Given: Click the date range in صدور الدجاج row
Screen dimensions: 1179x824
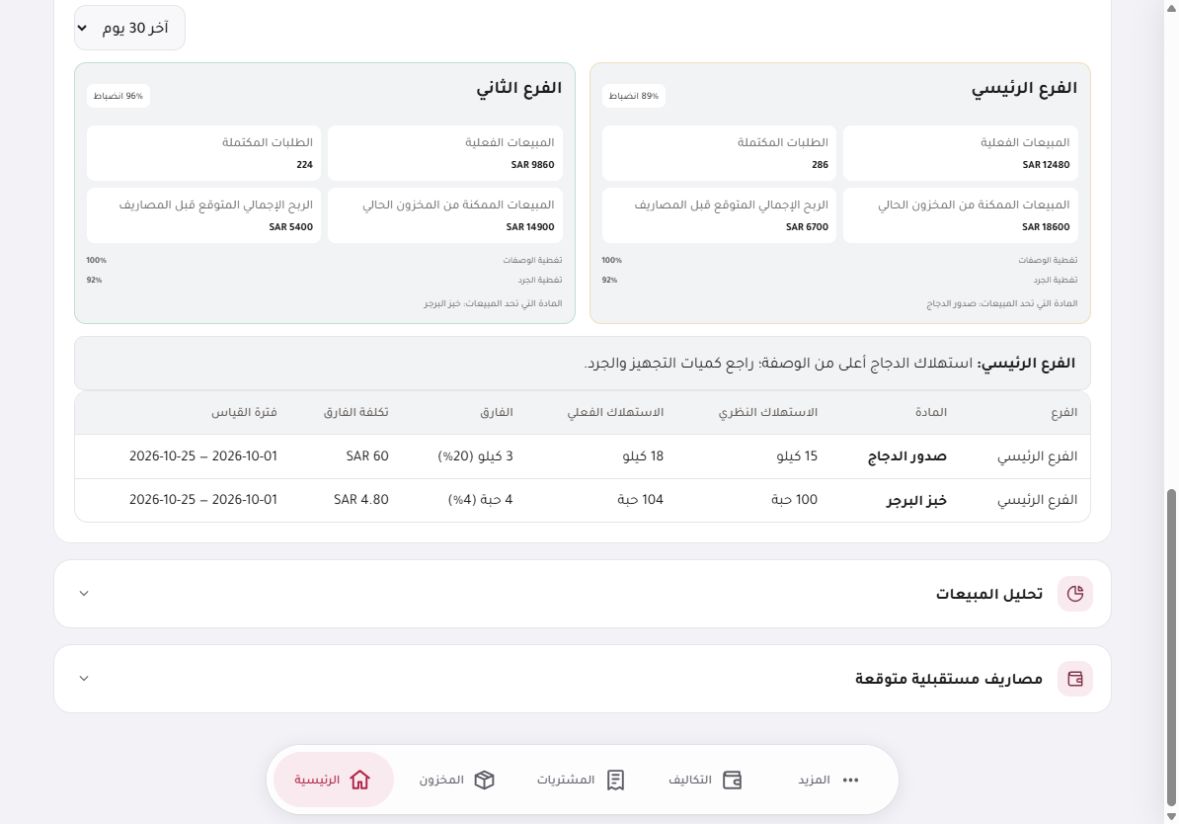Looking at the screenshot, I should pyautogui.click(x=203, y=456).
